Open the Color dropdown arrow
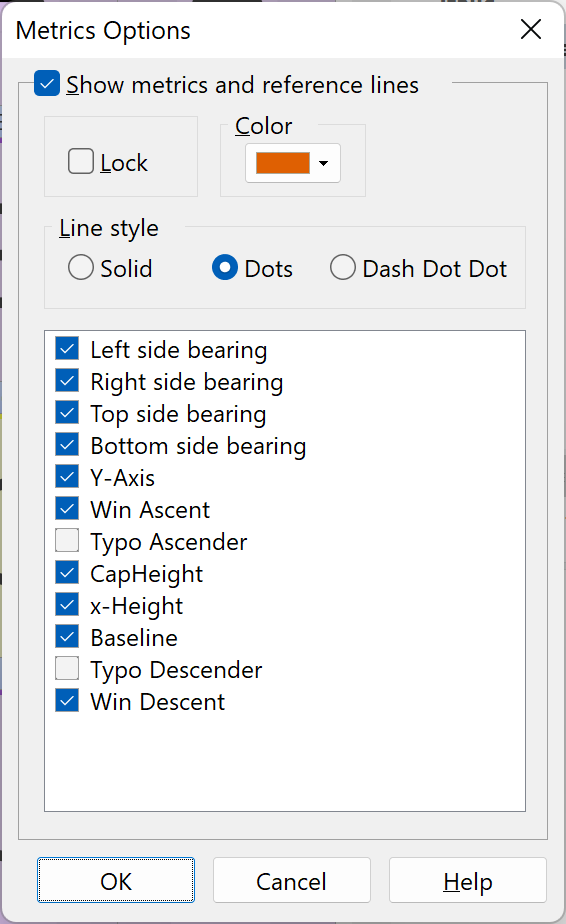Viewport: 566px width, 924px height. click(x=323, y=163)
